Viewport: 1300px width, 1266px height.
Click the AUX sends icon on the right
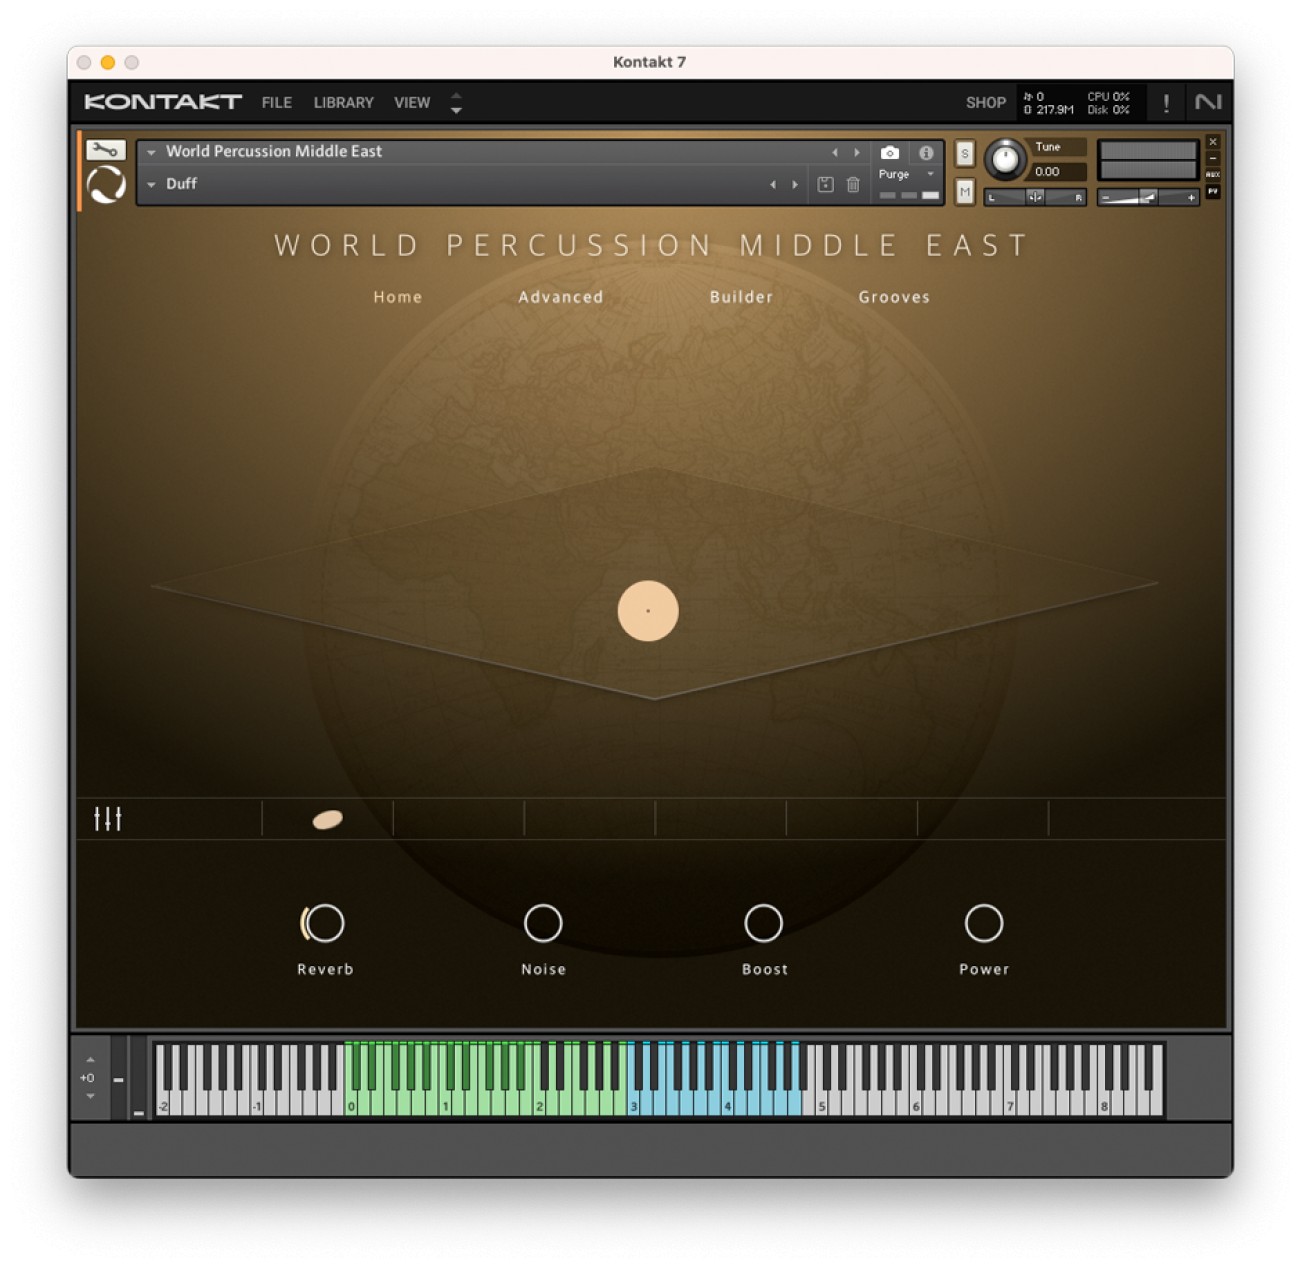click(1214, 172)
